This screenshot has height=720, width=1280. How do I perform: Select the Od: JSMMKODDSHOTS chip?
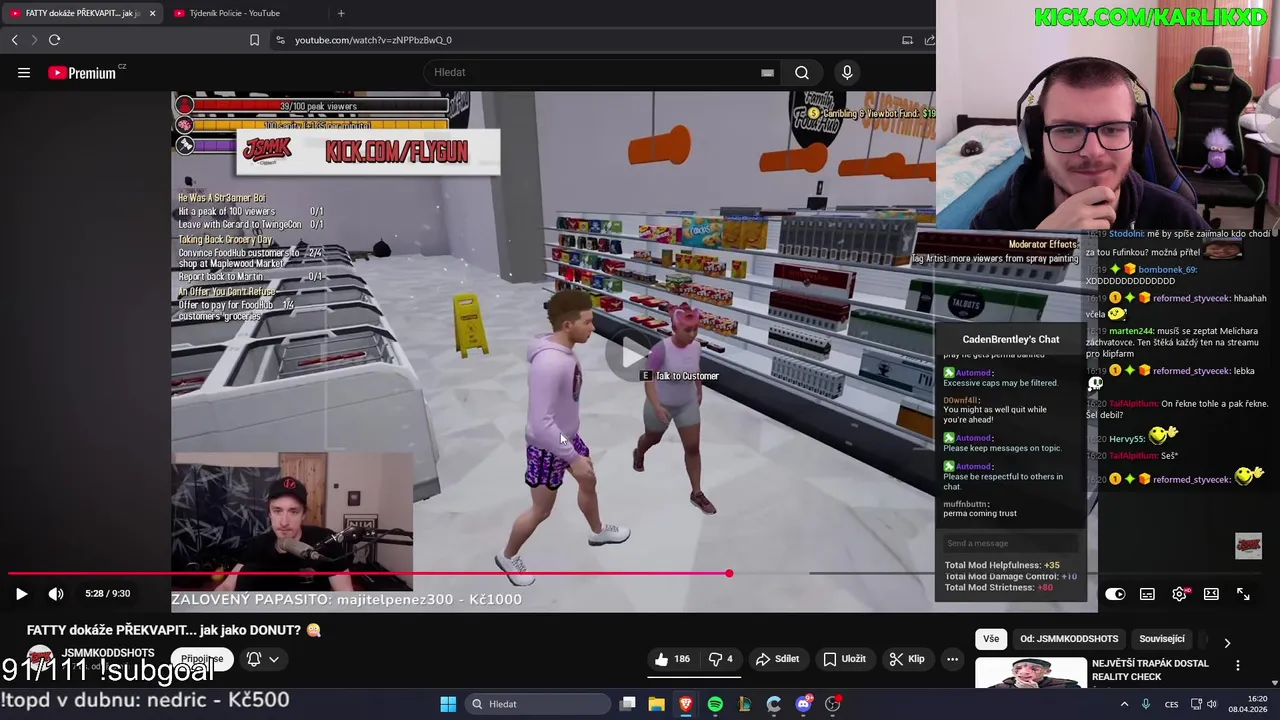click(1069, 639)
